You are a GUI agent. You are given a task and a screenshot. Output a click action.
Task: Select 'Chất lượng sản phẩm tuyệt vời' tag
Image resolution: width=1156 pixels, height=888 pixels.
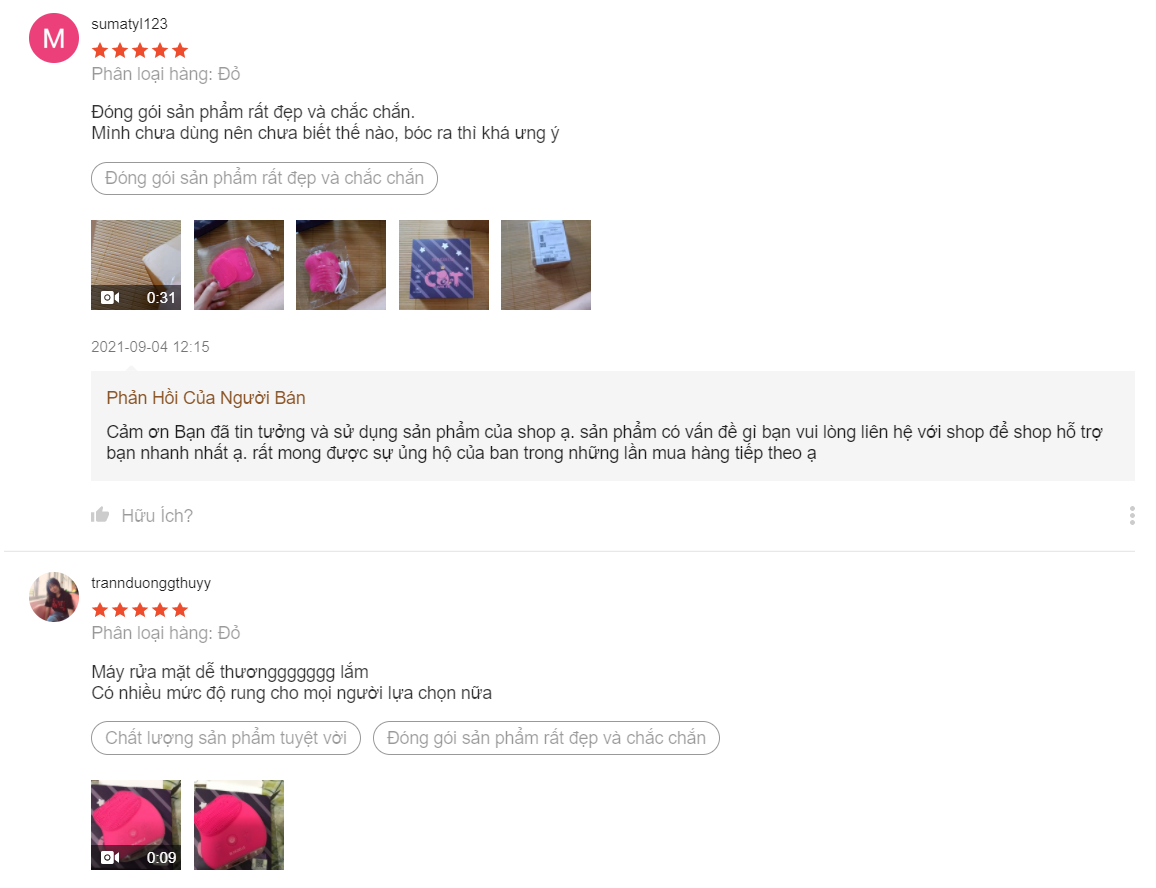[x=226, y=738]
